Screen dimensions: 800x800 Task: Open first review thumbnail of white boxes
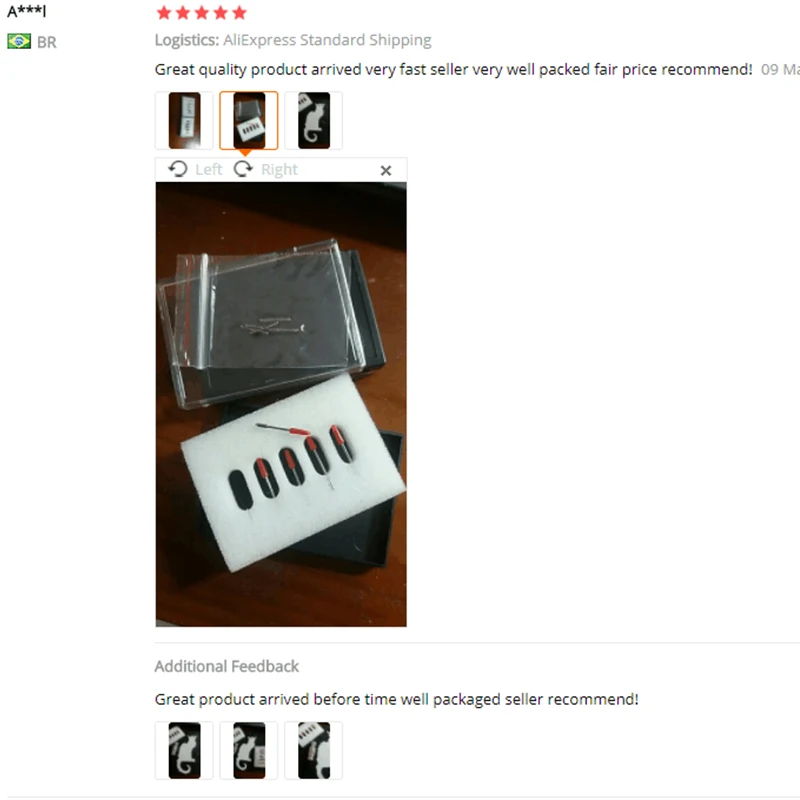[x=184, y=120]
